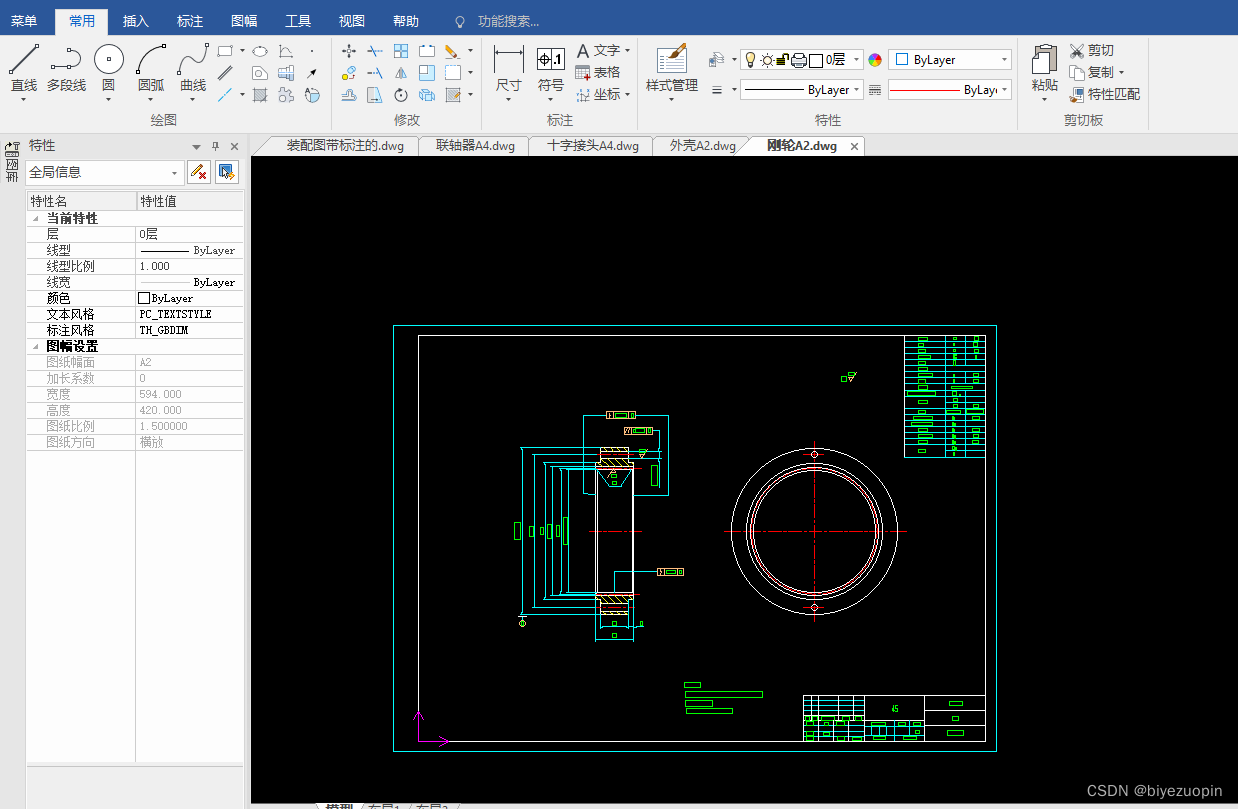Collapse the 图幅设置 section
This screenshot has height=809, width=1238.
point(37,346)
